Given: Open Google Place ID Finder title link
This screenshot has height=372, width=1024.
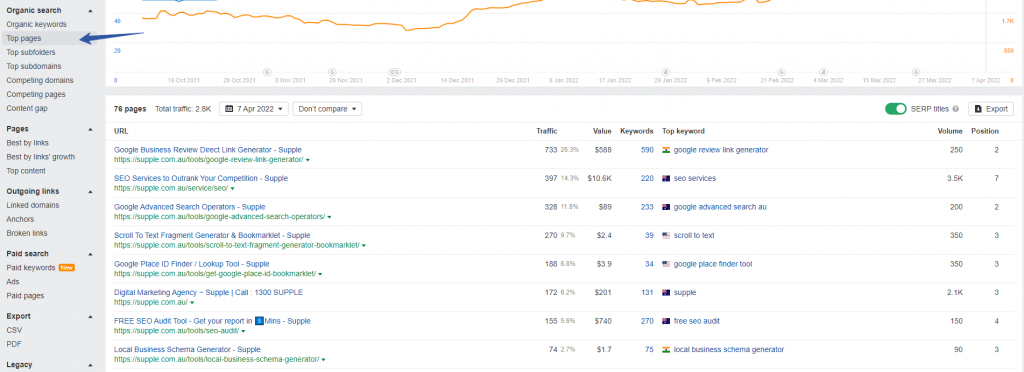Looking at the screenshot, I should 191,264.
